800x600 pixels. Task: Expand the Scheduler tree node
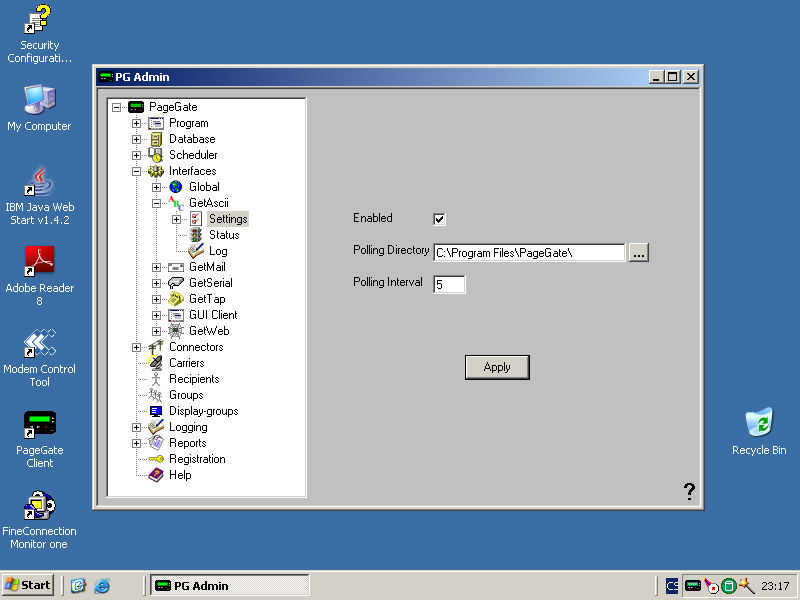tap(136, 155)
